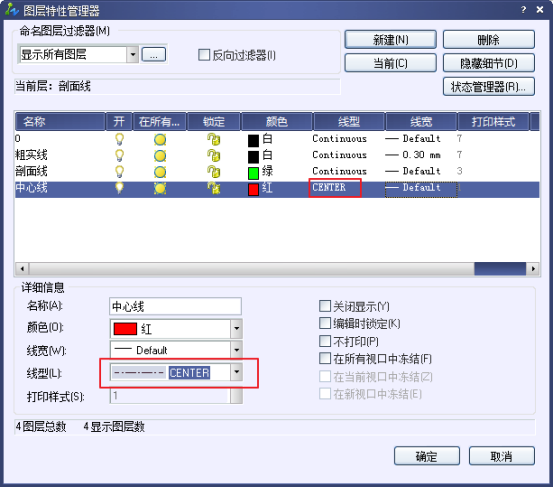Check 在所有视口中冻结 option
554x487 pixels.
point(325,358)
